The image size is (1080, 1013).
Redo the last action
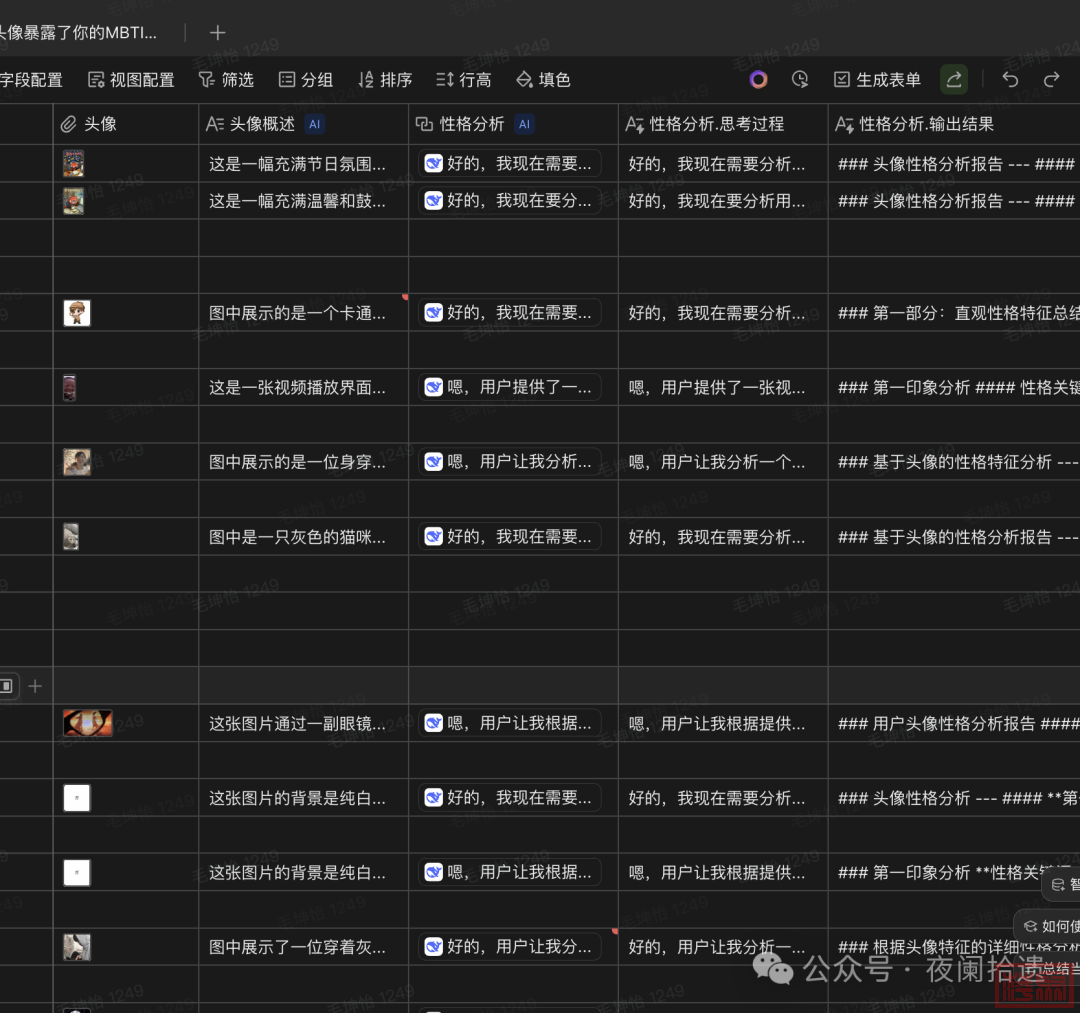coord(1051,80)
